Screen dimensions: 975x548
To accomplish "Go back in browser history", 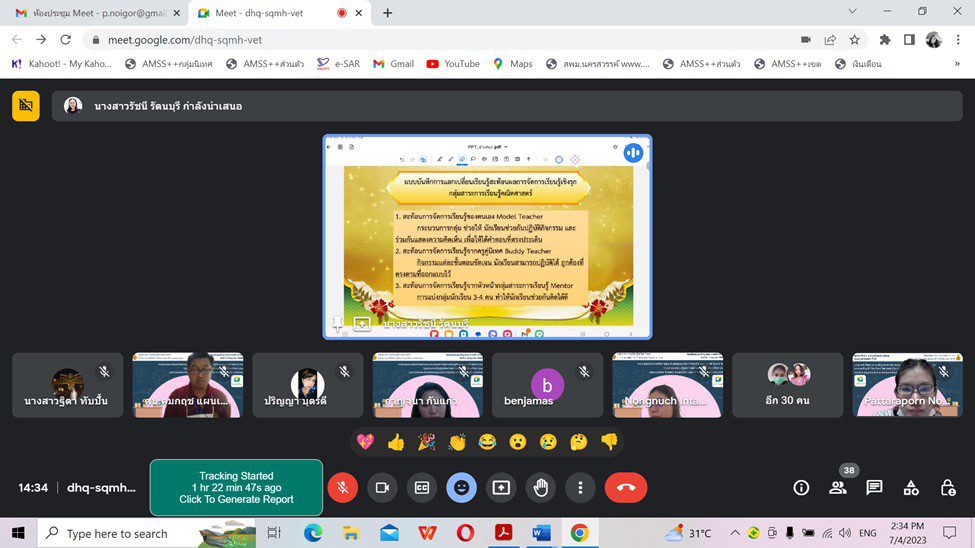I will [x=17, y=40].
